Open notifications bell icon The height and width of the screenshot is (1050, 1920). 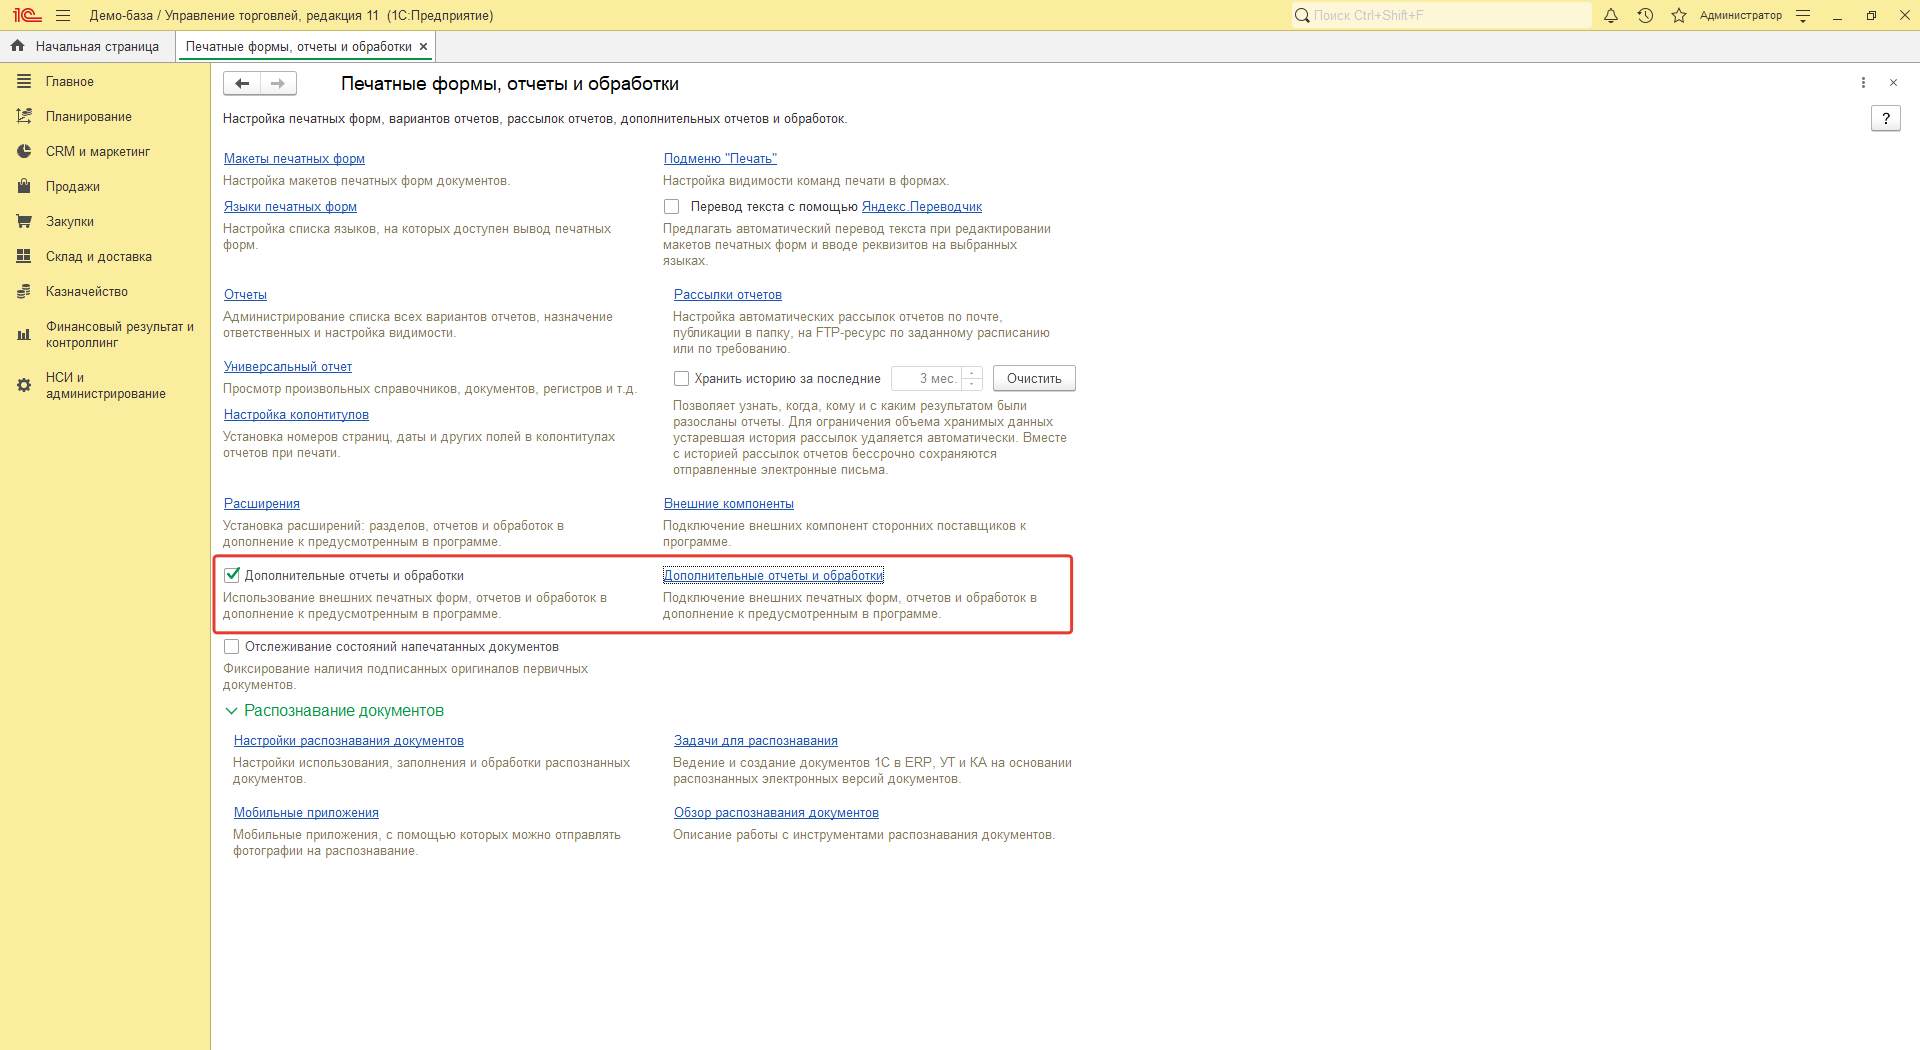pos(1611,15)
